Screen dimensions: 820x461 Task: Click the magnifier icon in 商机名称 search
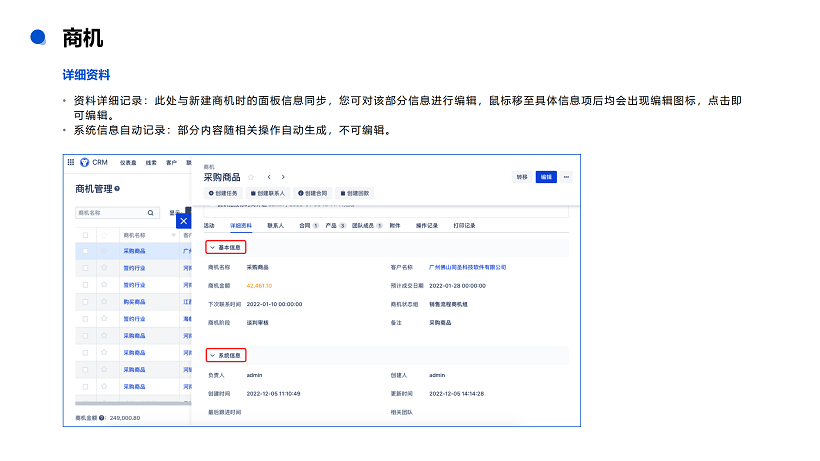(x=151, y=213)
